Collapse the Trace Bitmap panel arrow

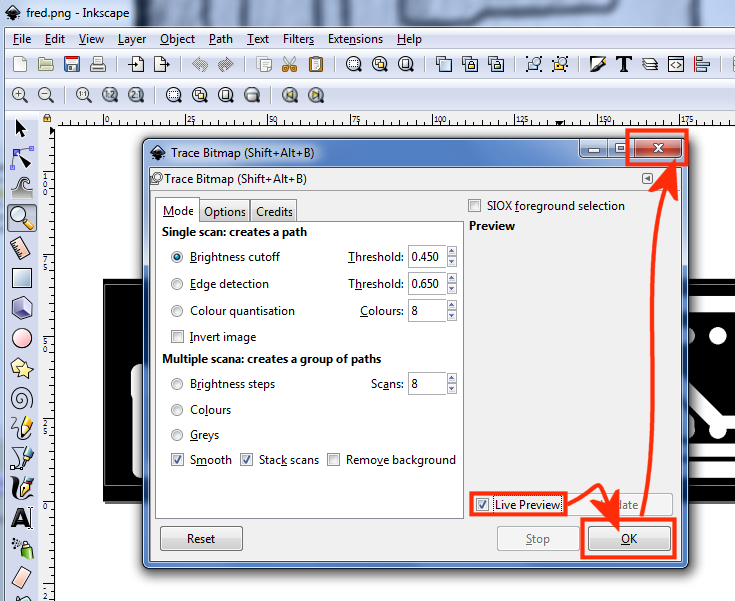[647, 179]
